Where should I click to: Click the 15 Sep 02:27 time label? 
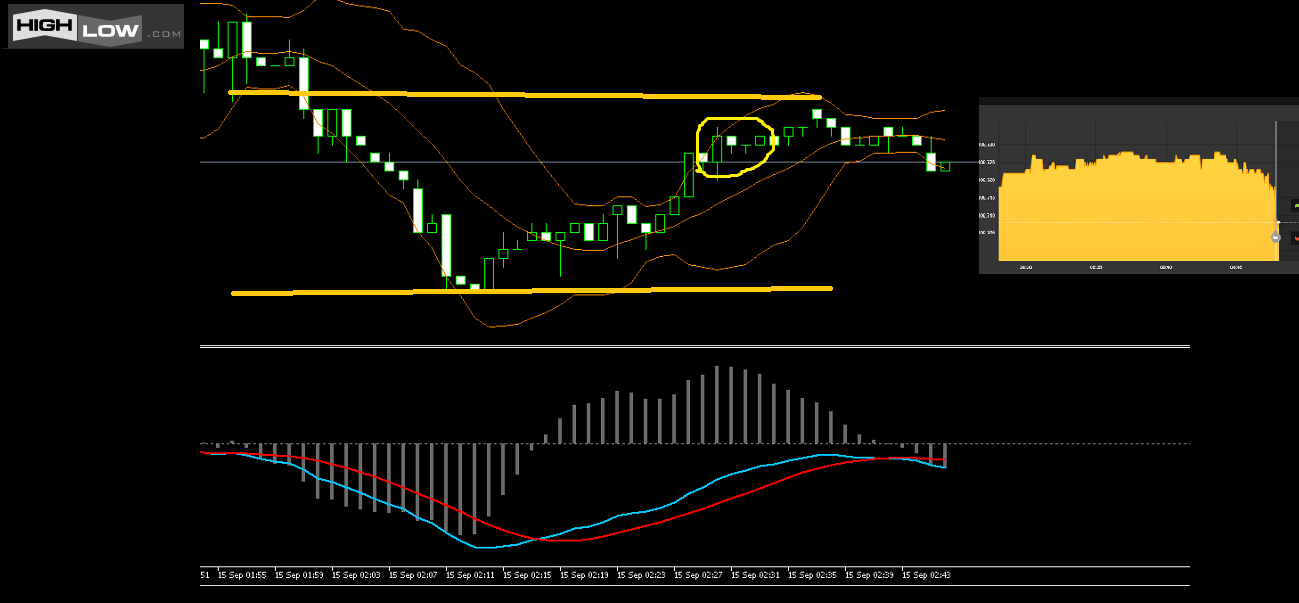(x=699, y=575)
